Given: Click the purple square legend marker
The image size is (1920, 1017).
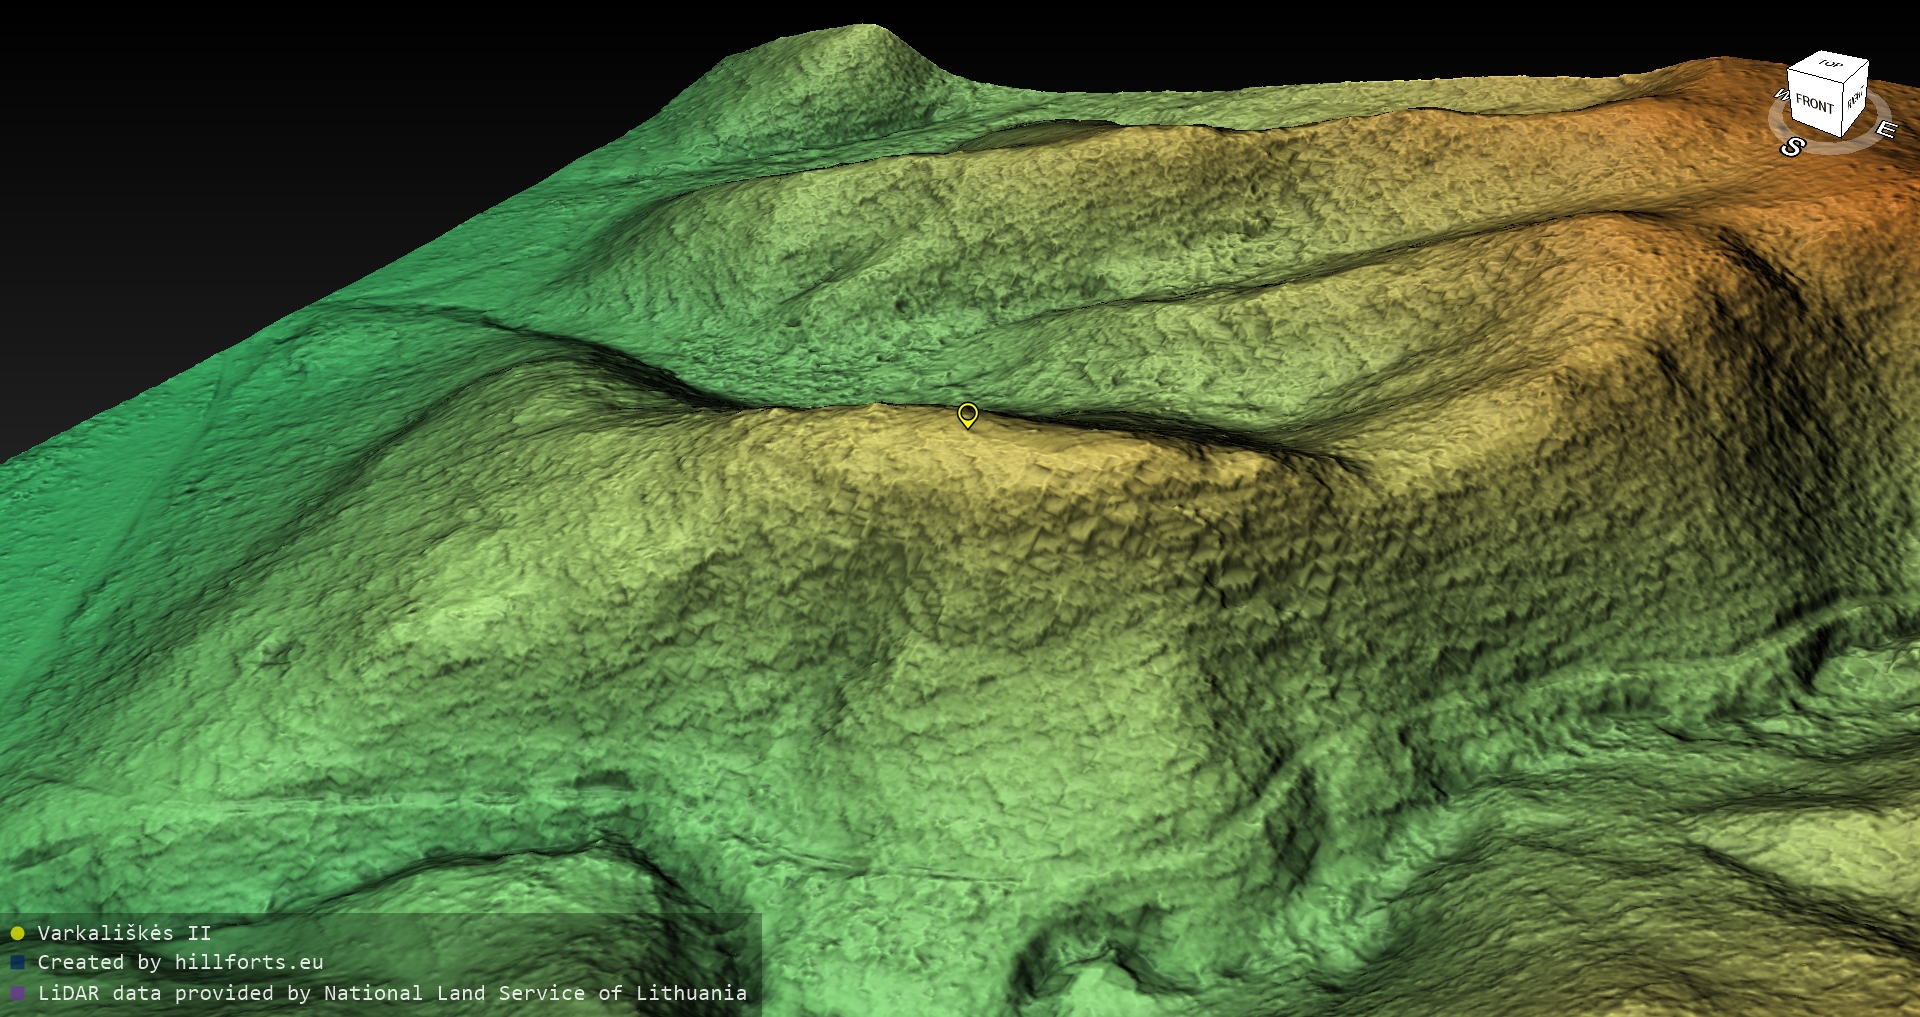Looking at the screenshot, I should click(17, 993).
